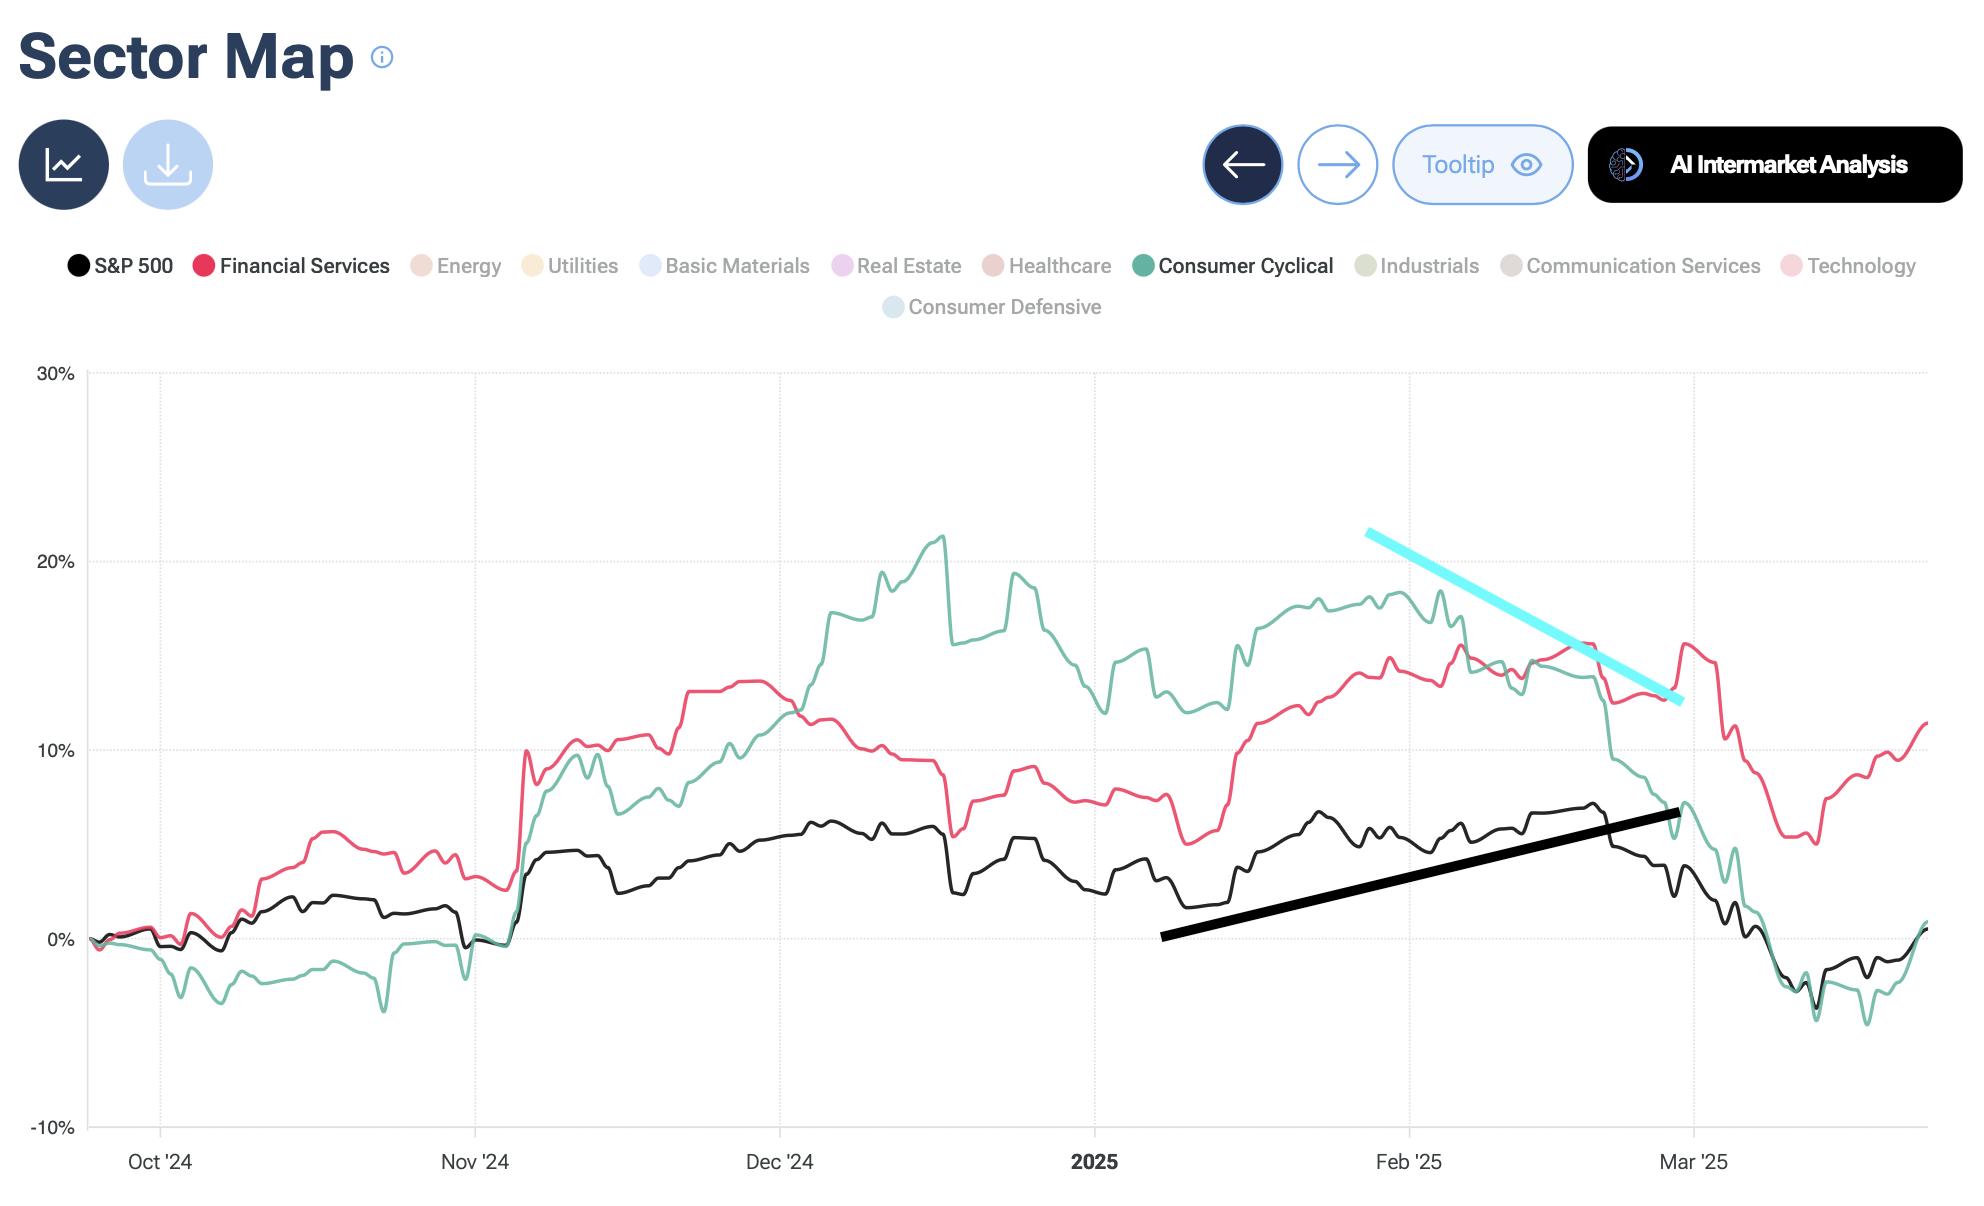The width and height of the screenshot is (1984, 1206).
Task: Click the 2025 label on time axis
Action: tap(1094, 1162)
